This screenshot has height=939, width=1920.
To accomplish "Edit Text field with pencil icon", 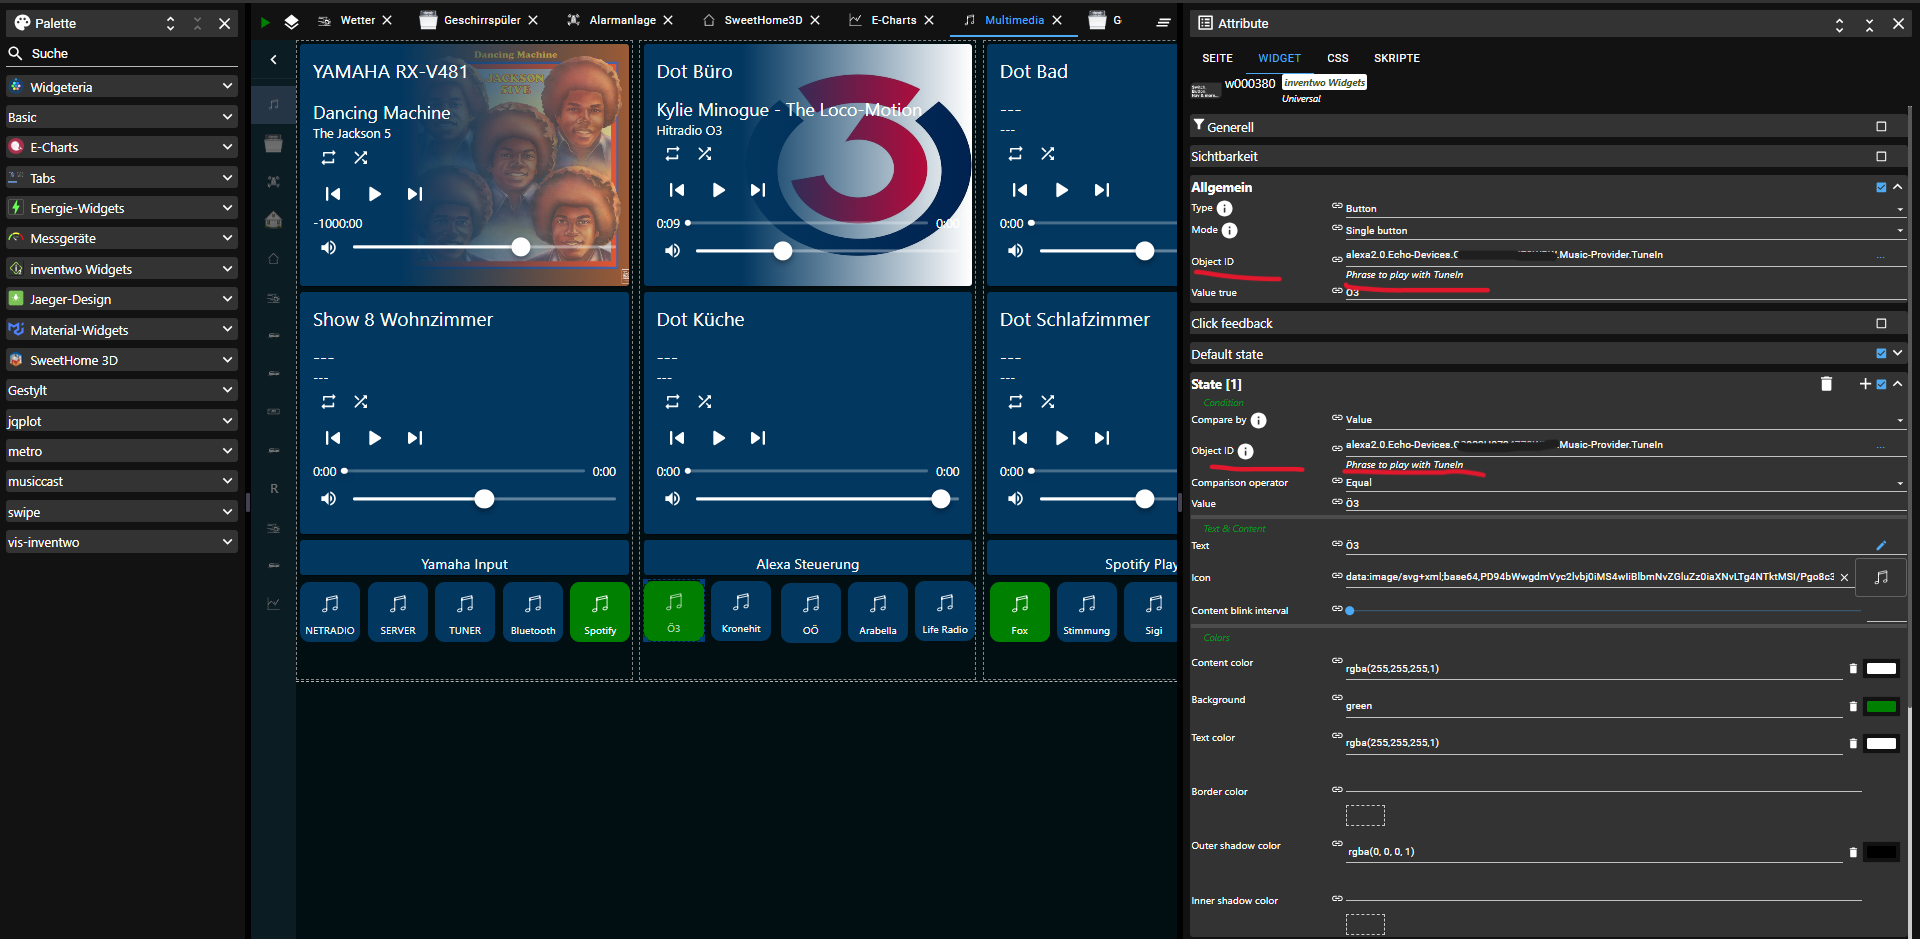I will 1880,546.
